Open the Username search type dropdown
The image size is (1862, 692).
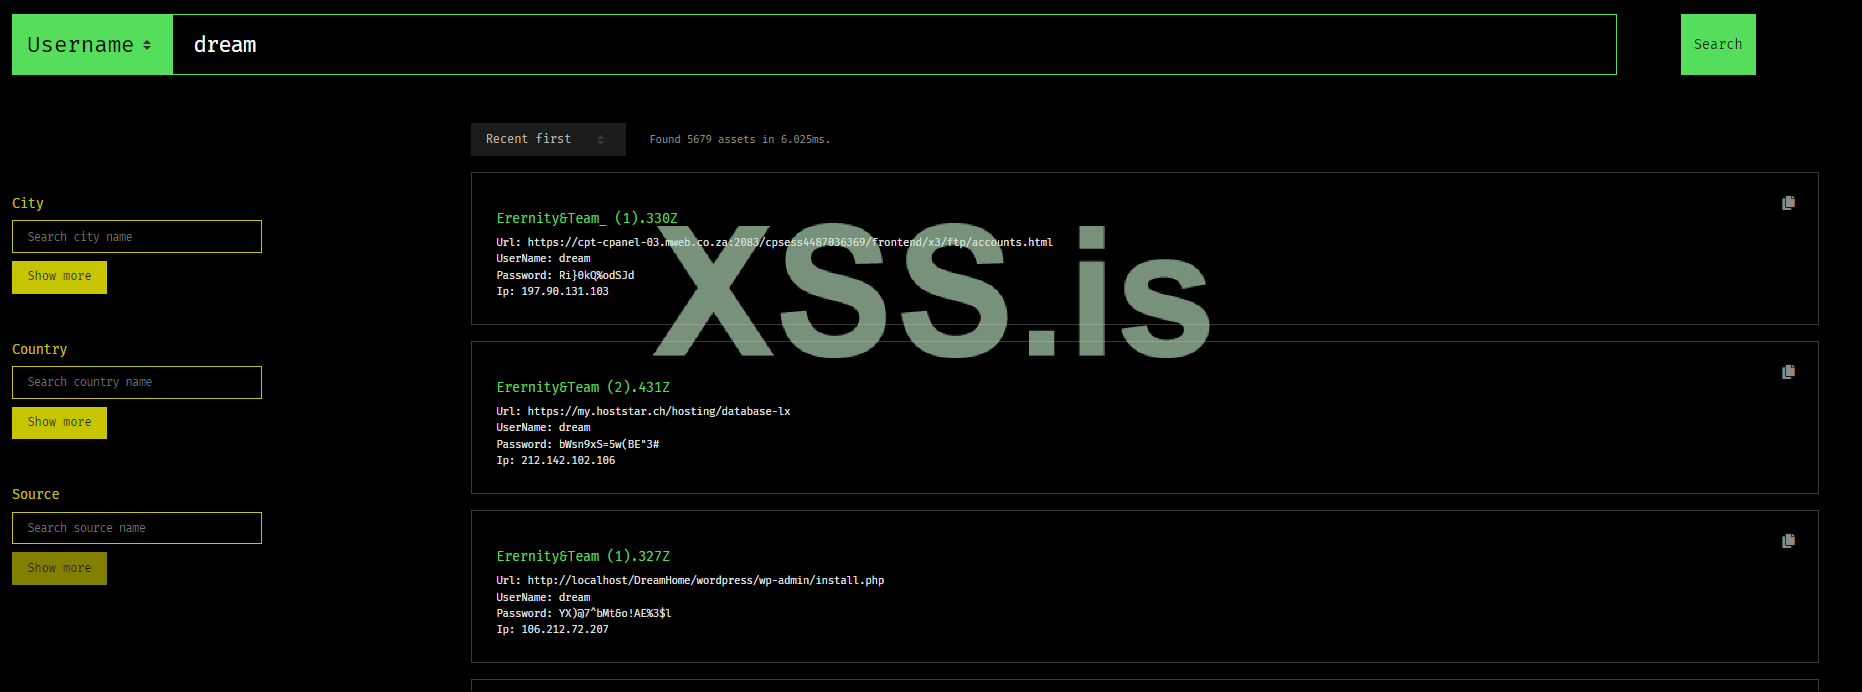tap(92, 44)
